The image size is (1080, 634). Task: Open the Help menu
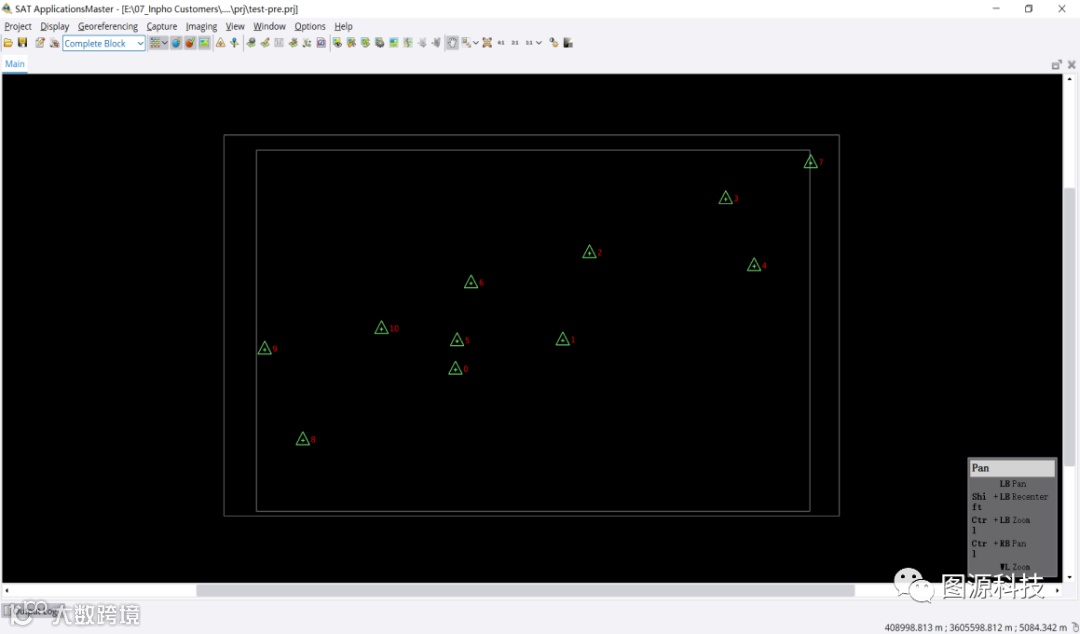point(344,26)
